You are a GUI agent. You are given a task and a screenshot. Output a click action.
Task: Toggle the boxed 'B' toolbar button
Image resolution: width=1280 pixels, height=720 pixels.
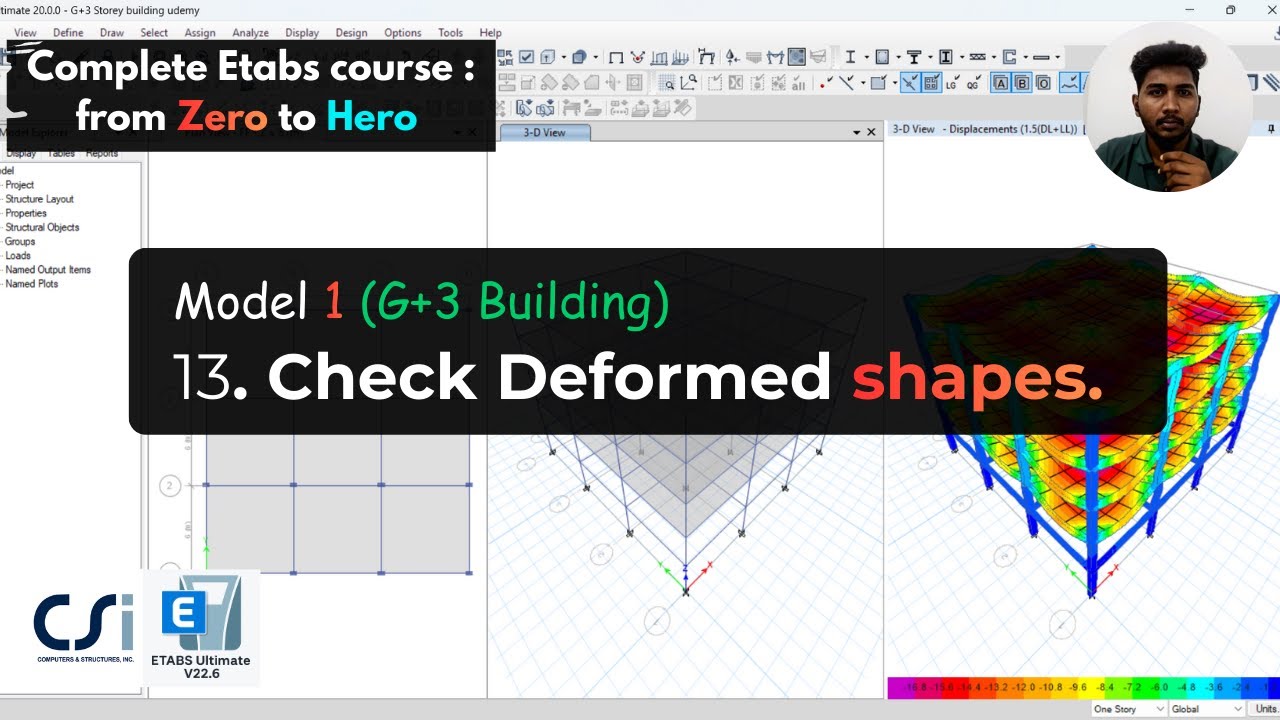click(1022, 83)
